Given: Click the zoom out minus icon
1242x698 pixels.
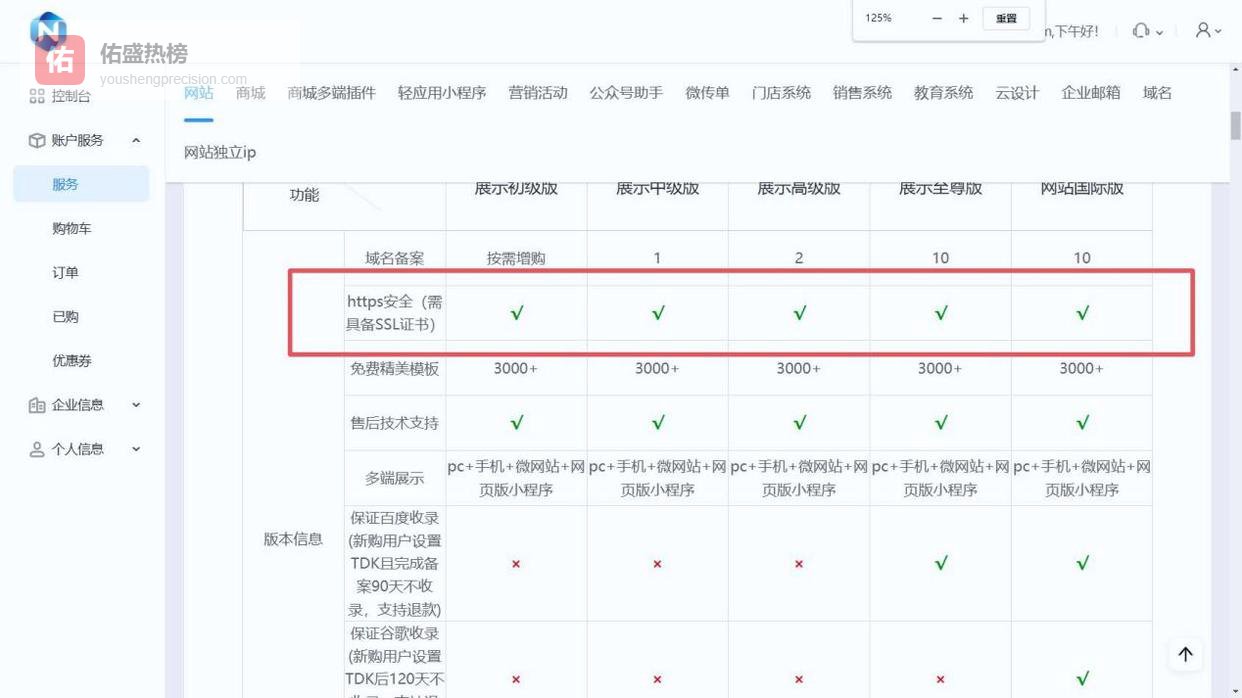Looking at the screenshot, I should 937,18.
